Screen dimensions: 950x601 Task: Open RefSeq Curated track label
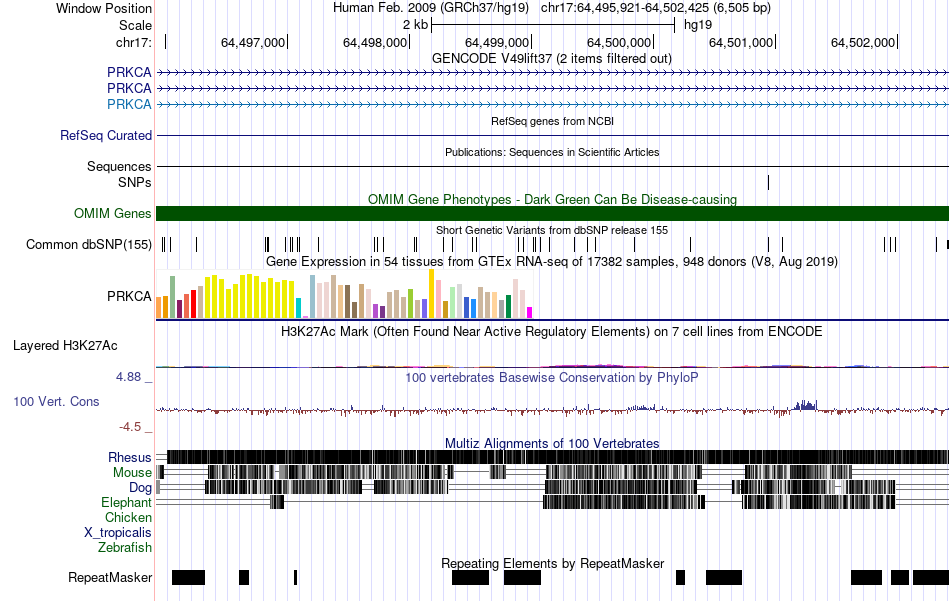pos(106,135)
